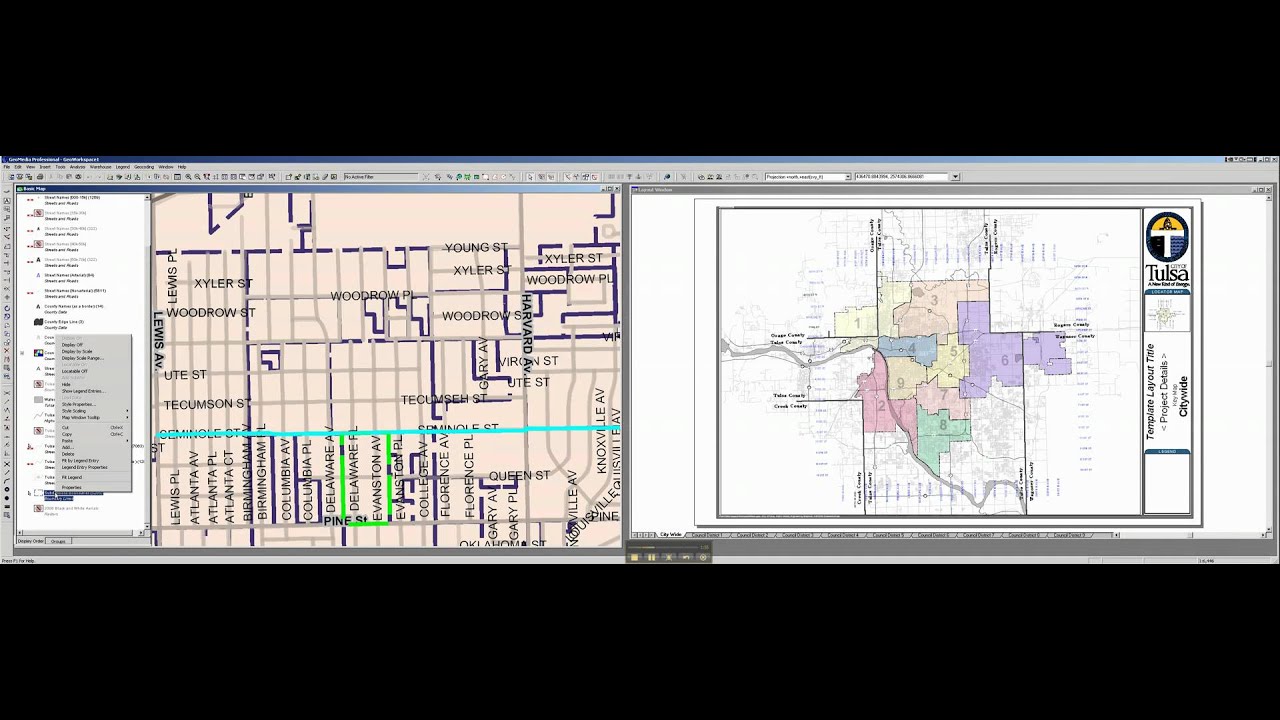Select Fit by Legend Entry
Viewport: 1280px width, 720px height.
[92, 460]
